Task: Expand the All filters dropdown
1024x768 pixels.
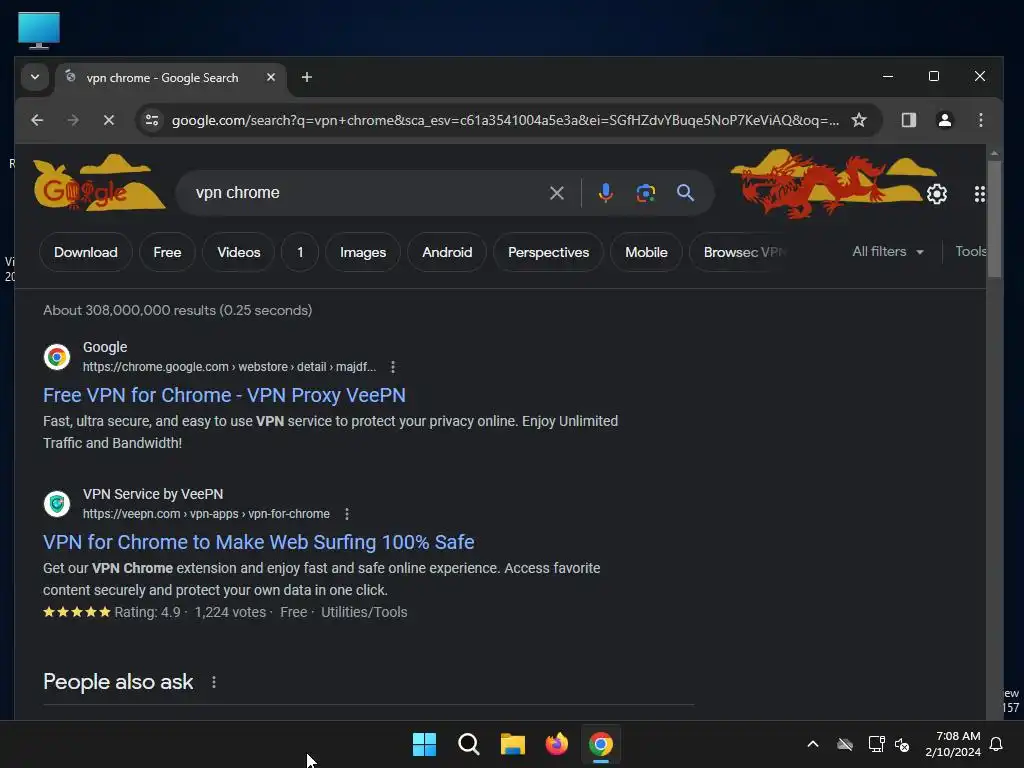Action: tap(888, 252)
